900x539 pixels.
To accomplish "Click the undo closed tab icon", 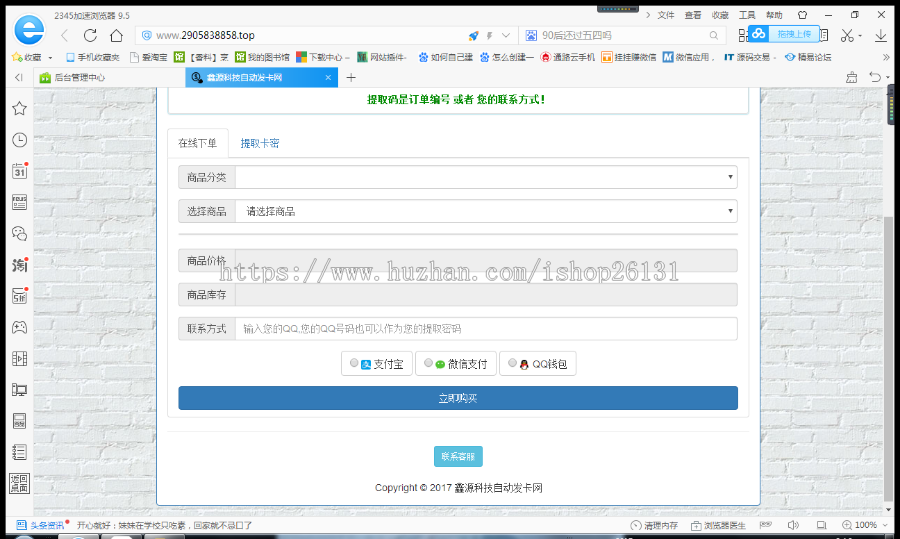I will [x=874, y=77].
